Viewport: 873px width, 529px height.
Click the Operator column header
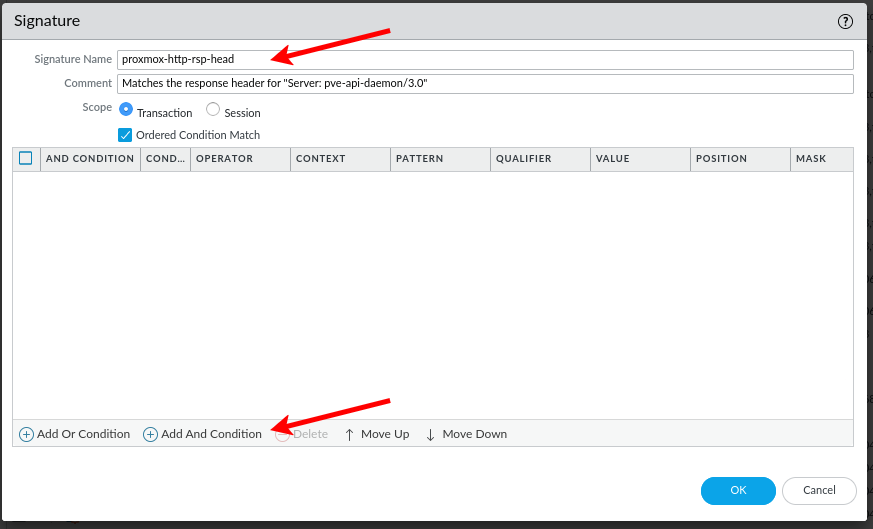pos(240,159)
